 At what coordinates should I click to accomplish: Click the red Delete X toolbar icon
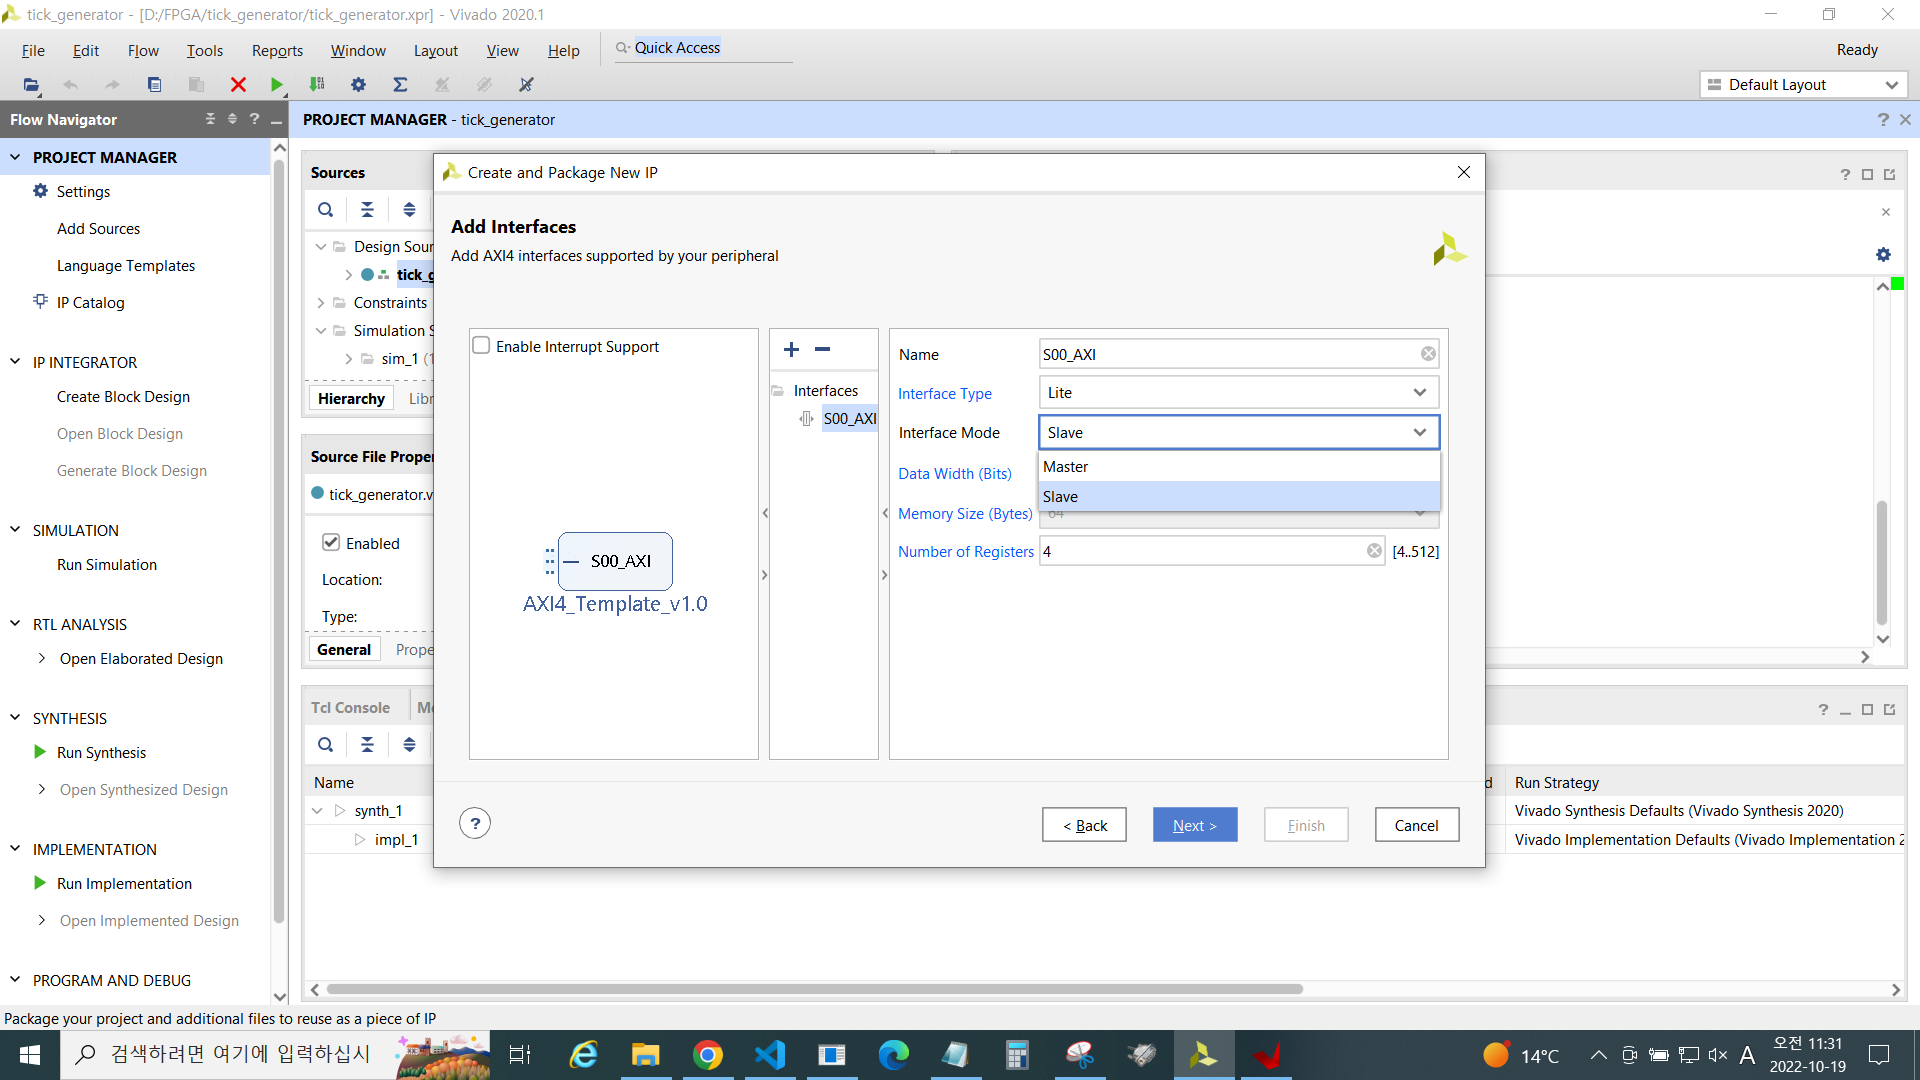238,85
